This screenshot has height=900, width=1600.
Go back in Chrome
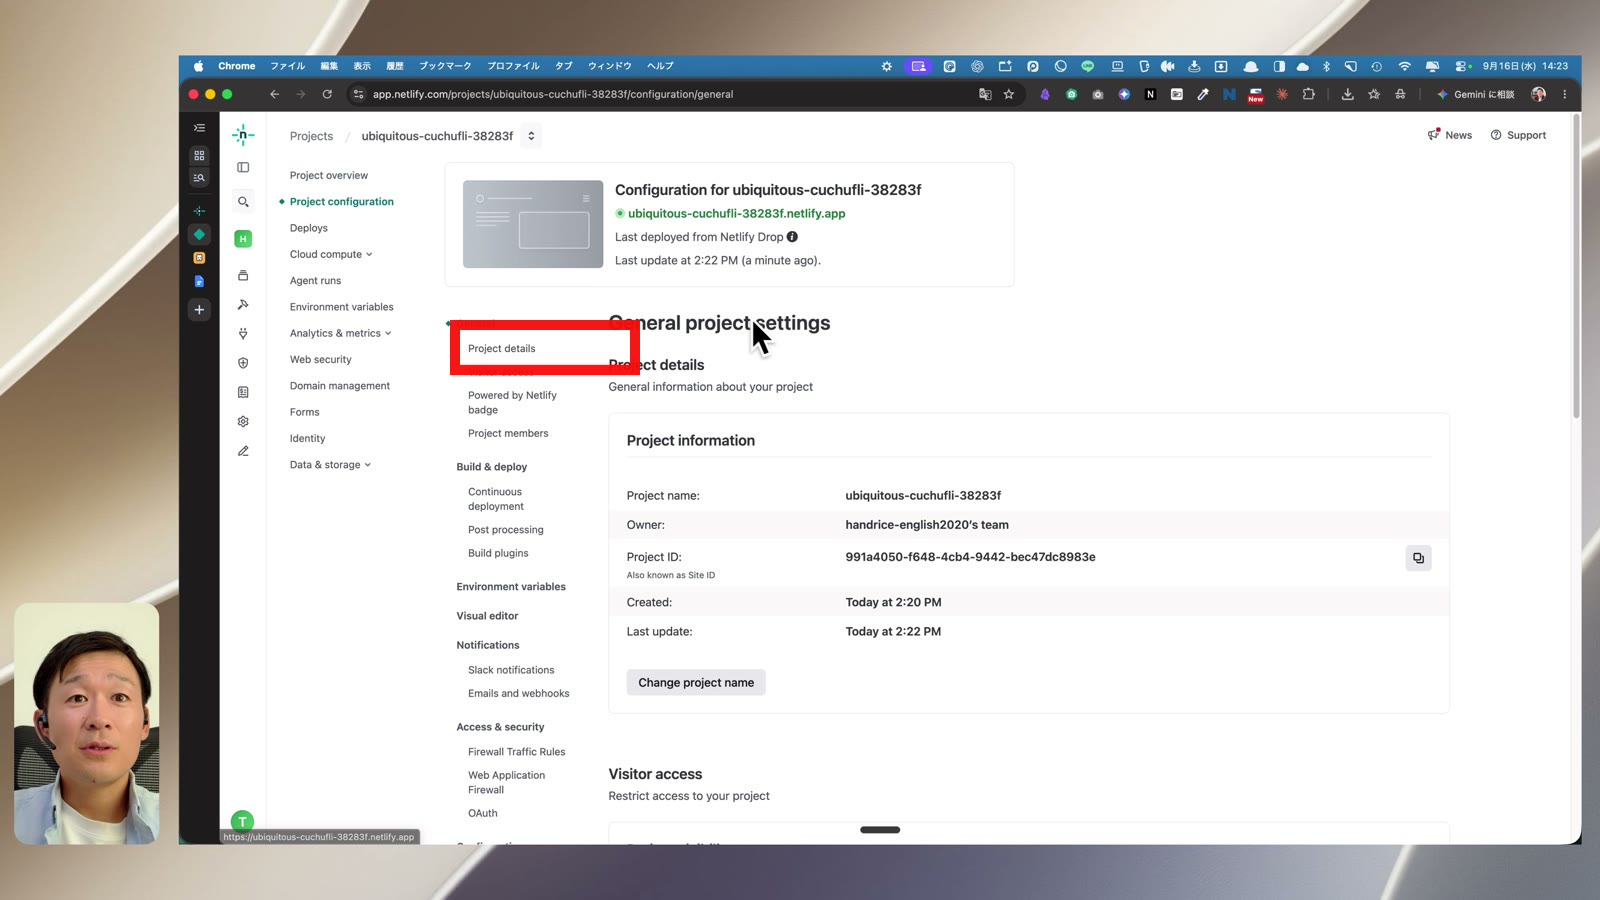(x=274, y=94)
